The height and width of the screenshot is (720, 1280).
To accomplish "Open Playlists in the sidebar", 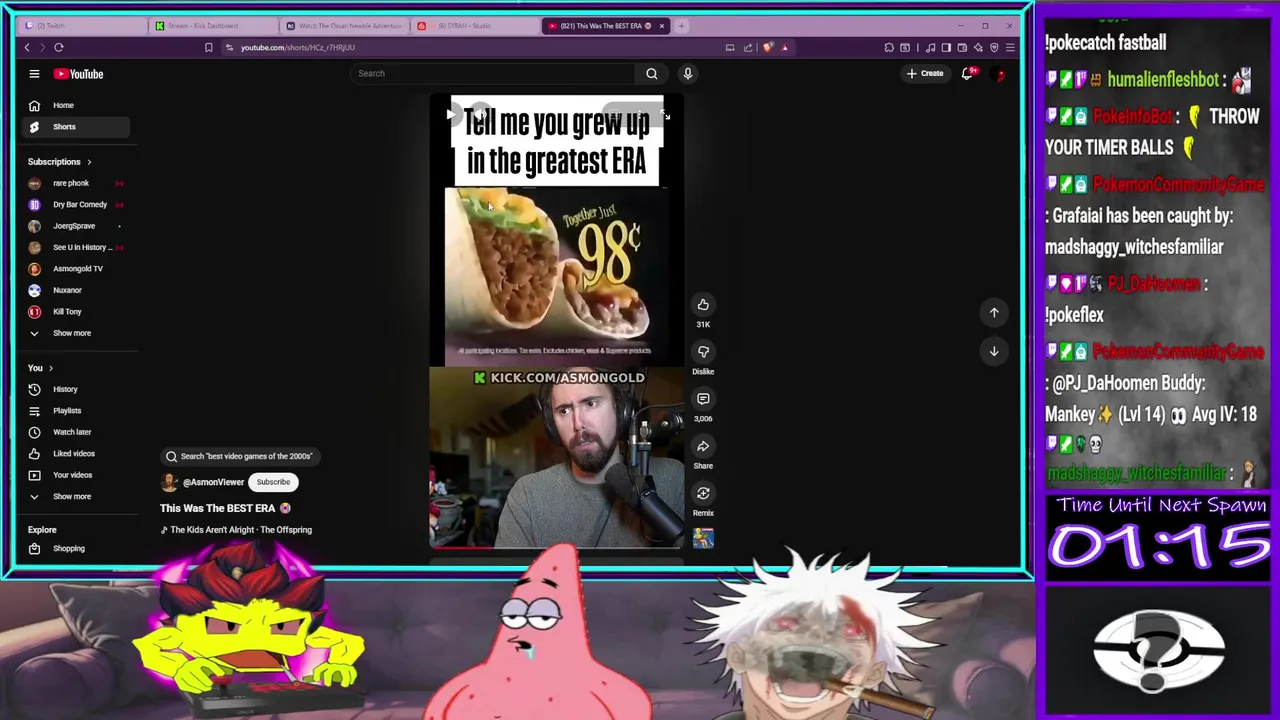I will click(x=75, y=411).
